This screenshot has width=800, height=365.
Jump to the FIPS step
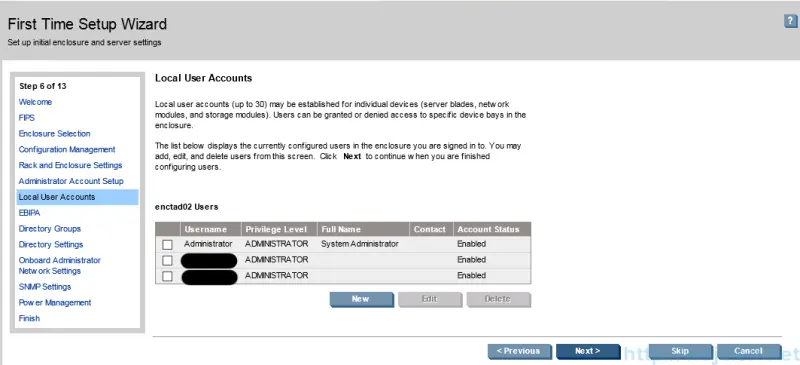pos(27,118)
